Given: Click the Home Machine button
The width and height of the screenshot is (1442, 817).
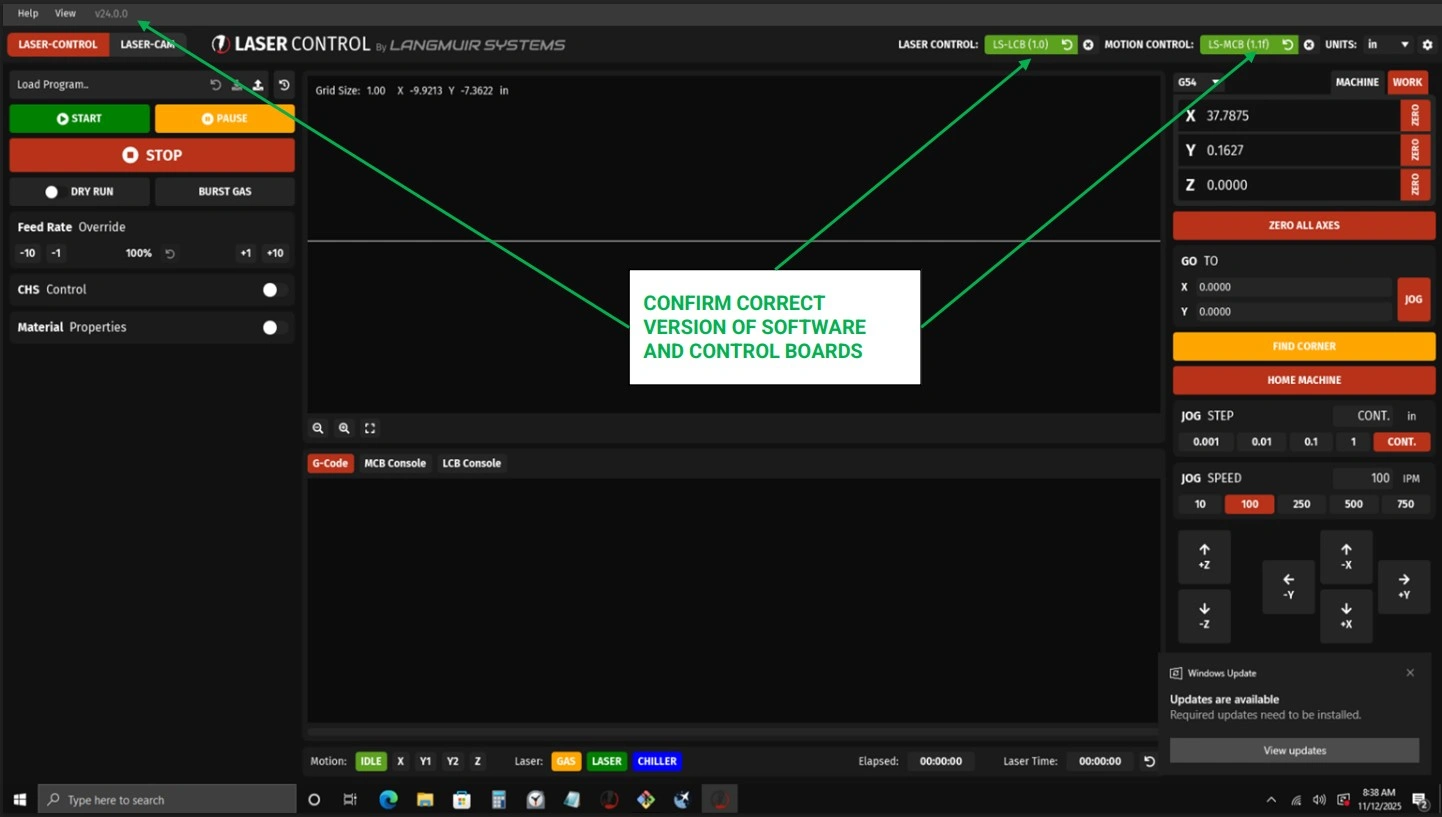Looking at the screenshot, I should (x=1303, y=380).
